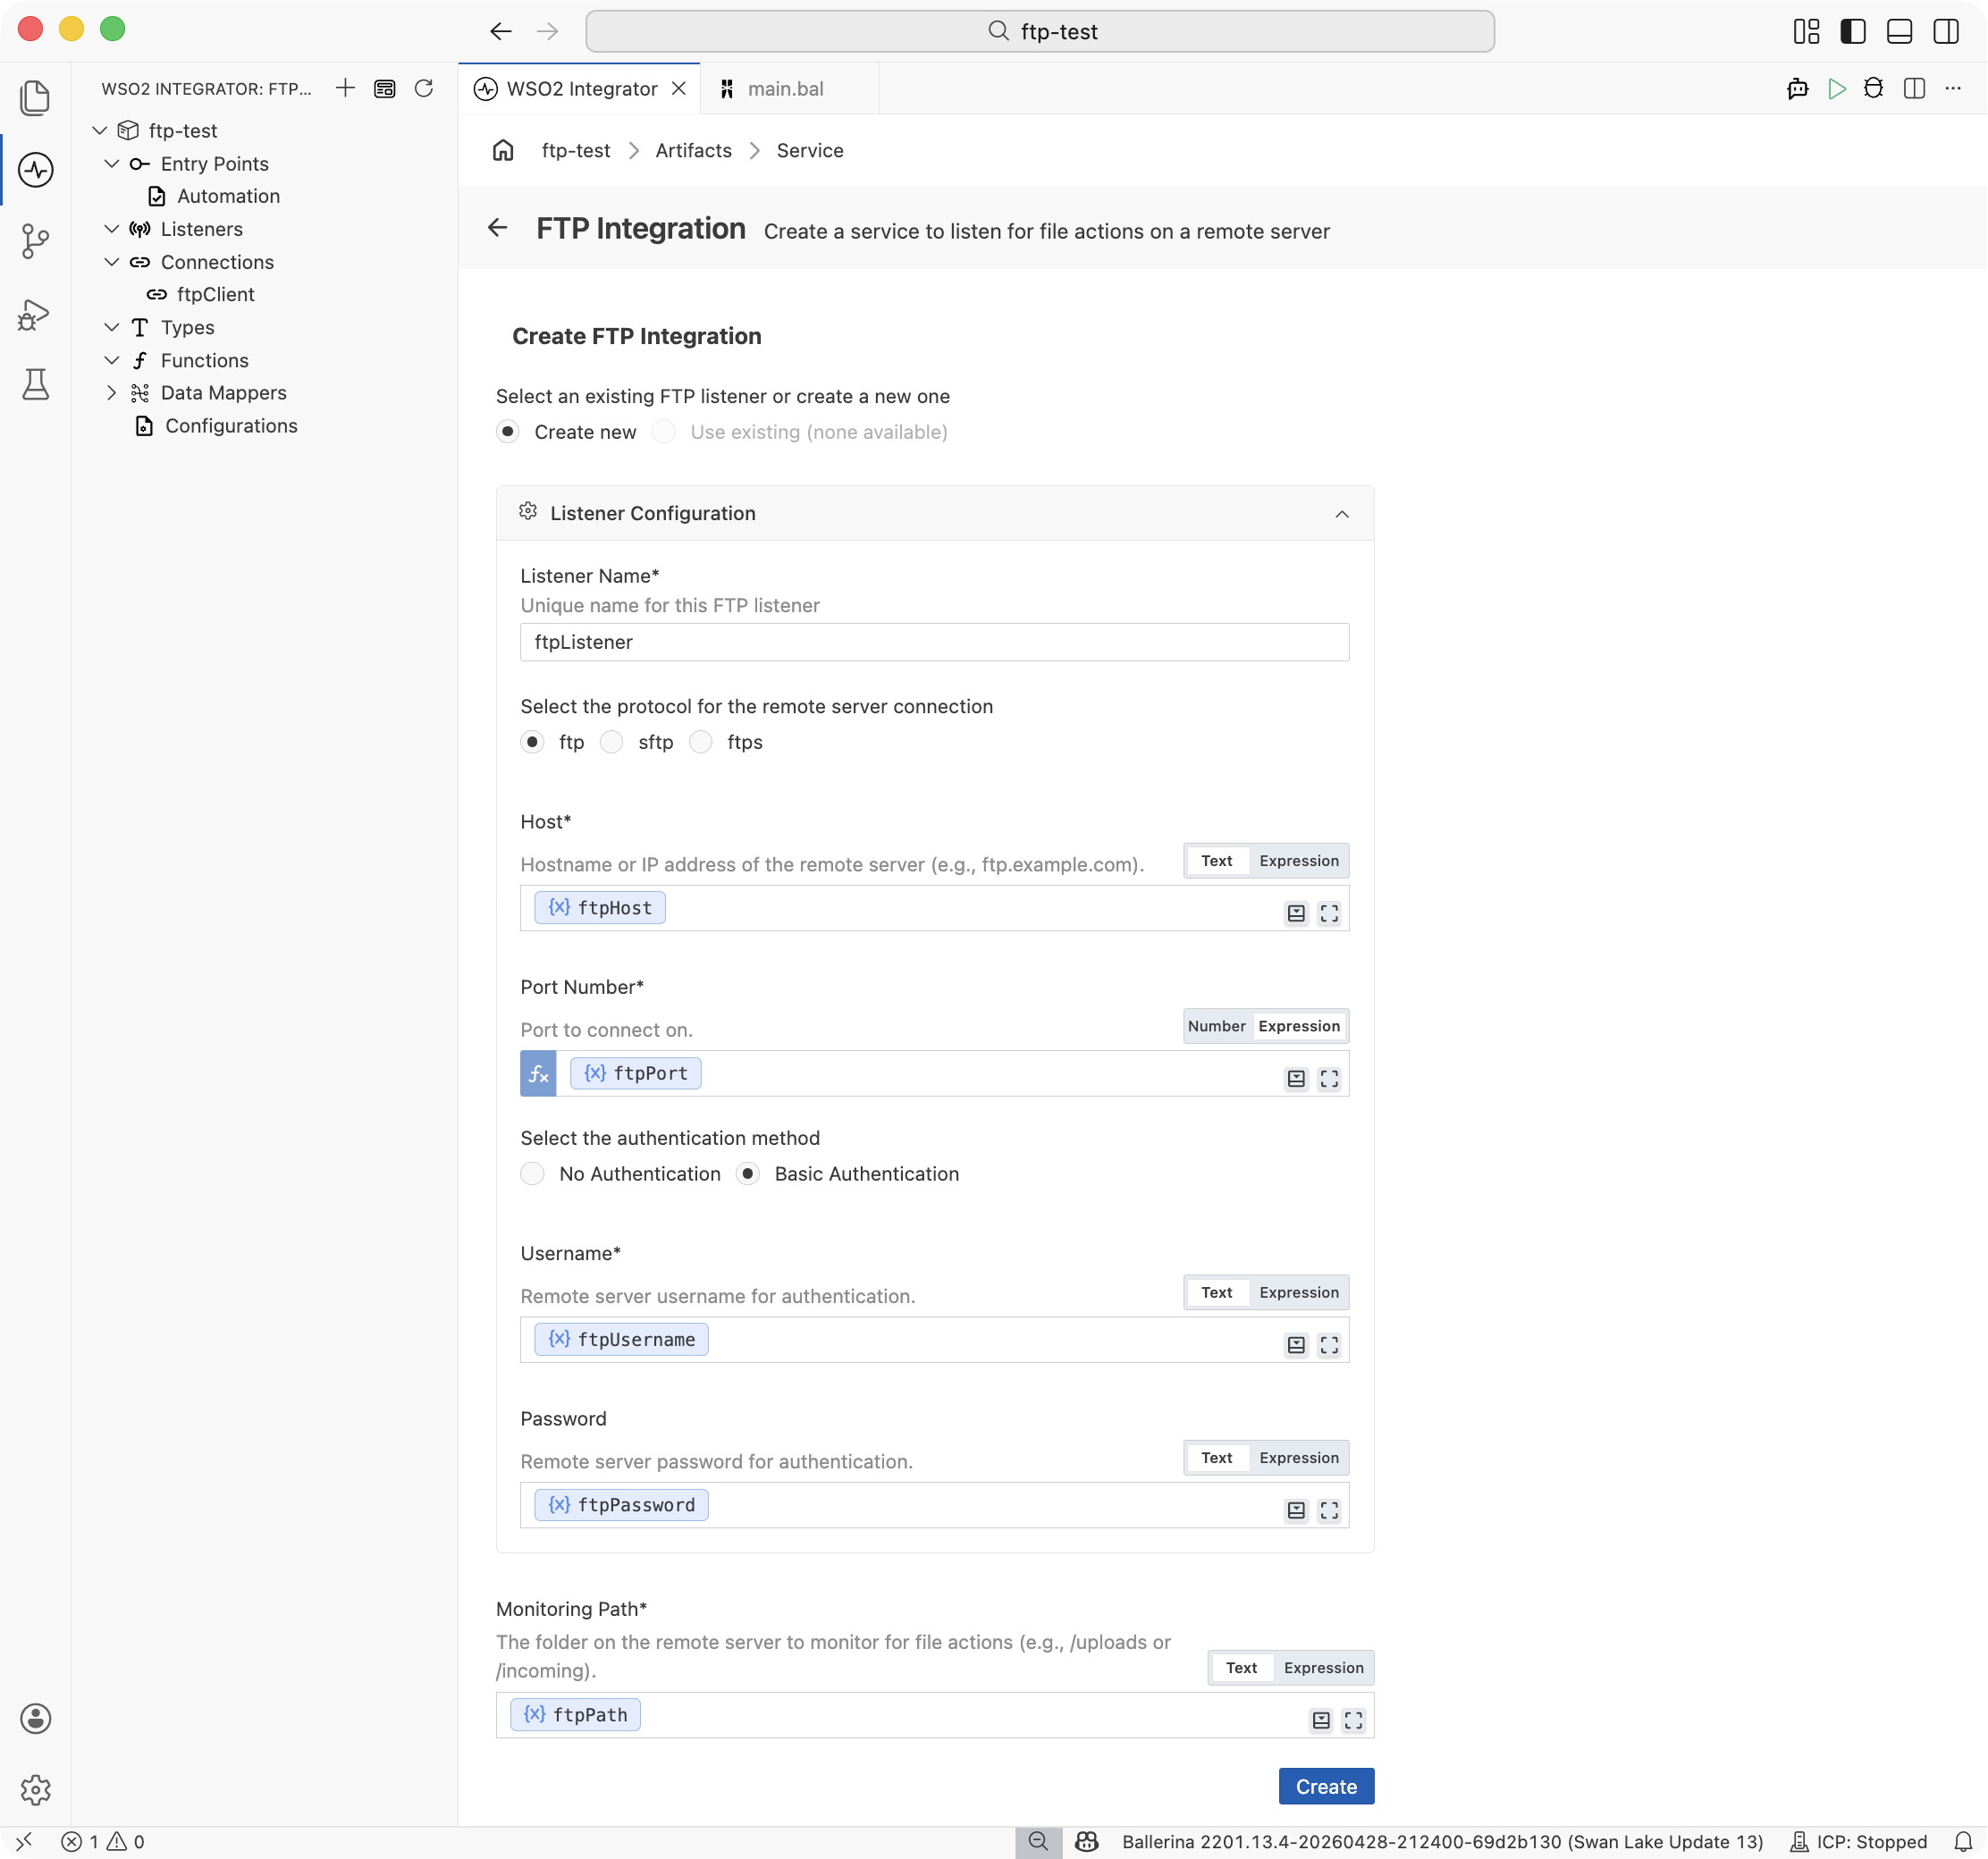Open the Automation entry point
Image resolution: width=1988 pixels, height=1859 pixels.
[x=228, y=196]
